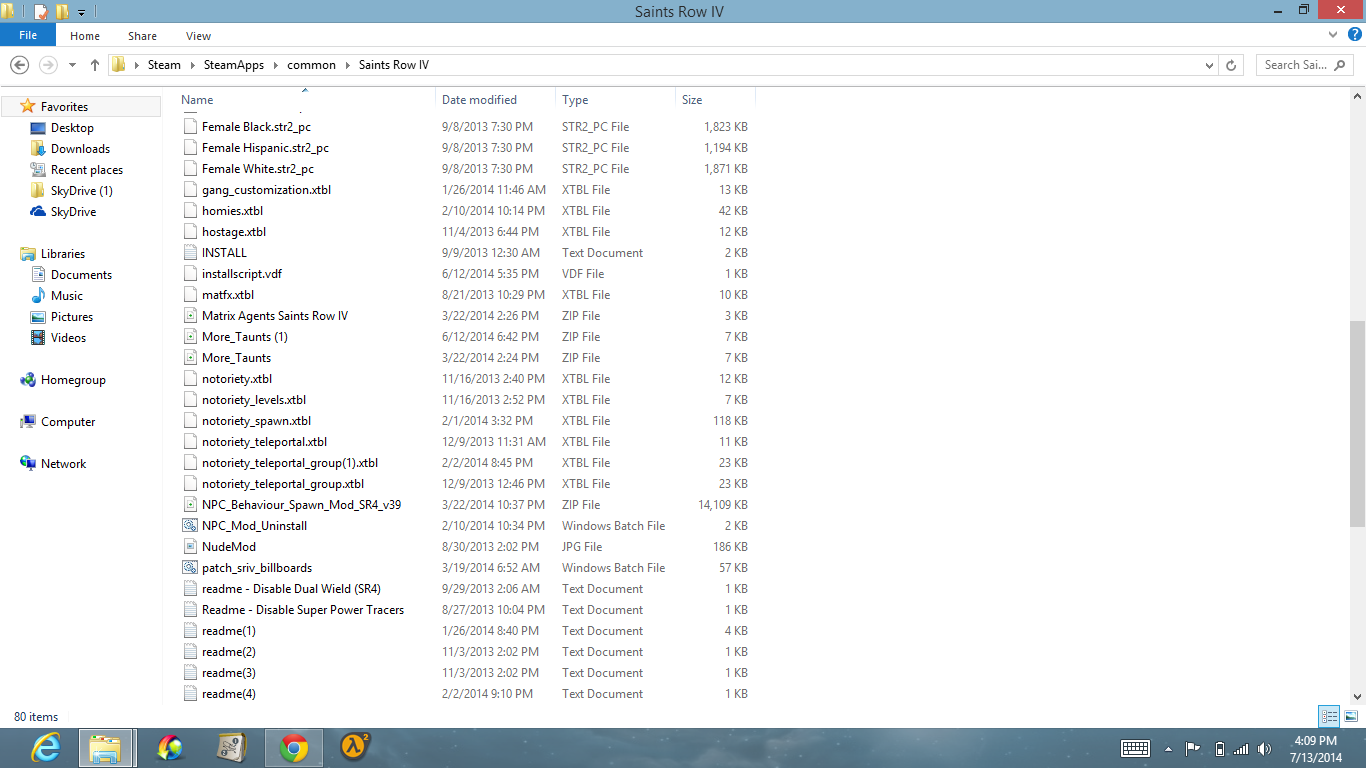Click the Desktop icon in Favorites

click(x=38, y=128)
